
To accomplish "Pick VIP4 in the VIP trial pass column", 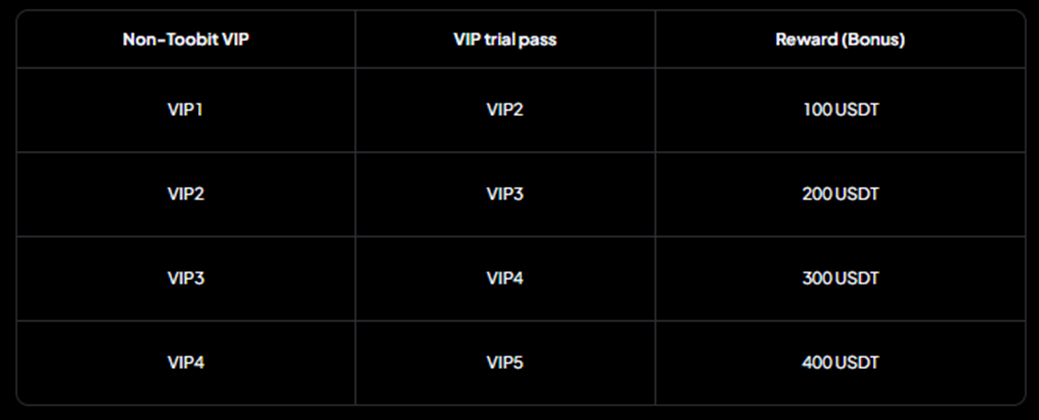I will pos(504,278).
